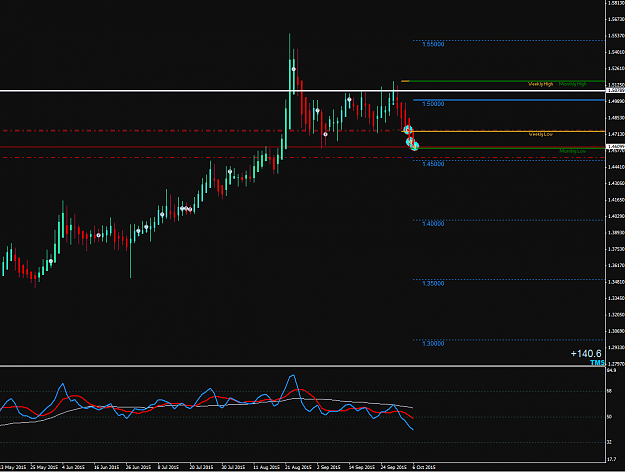This screenshot has height=472, width=625.
Task: Select the solid blue line at 1.50000
Action: pos(509,100)
